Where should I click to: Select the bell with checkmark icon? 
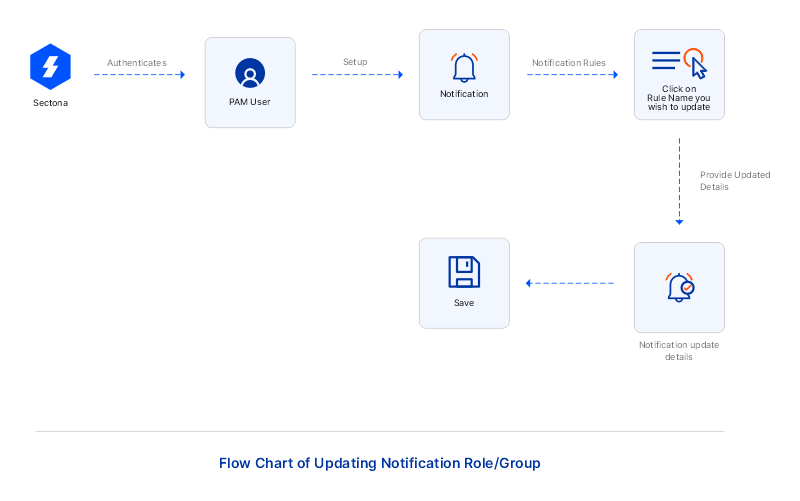point(679,287)
